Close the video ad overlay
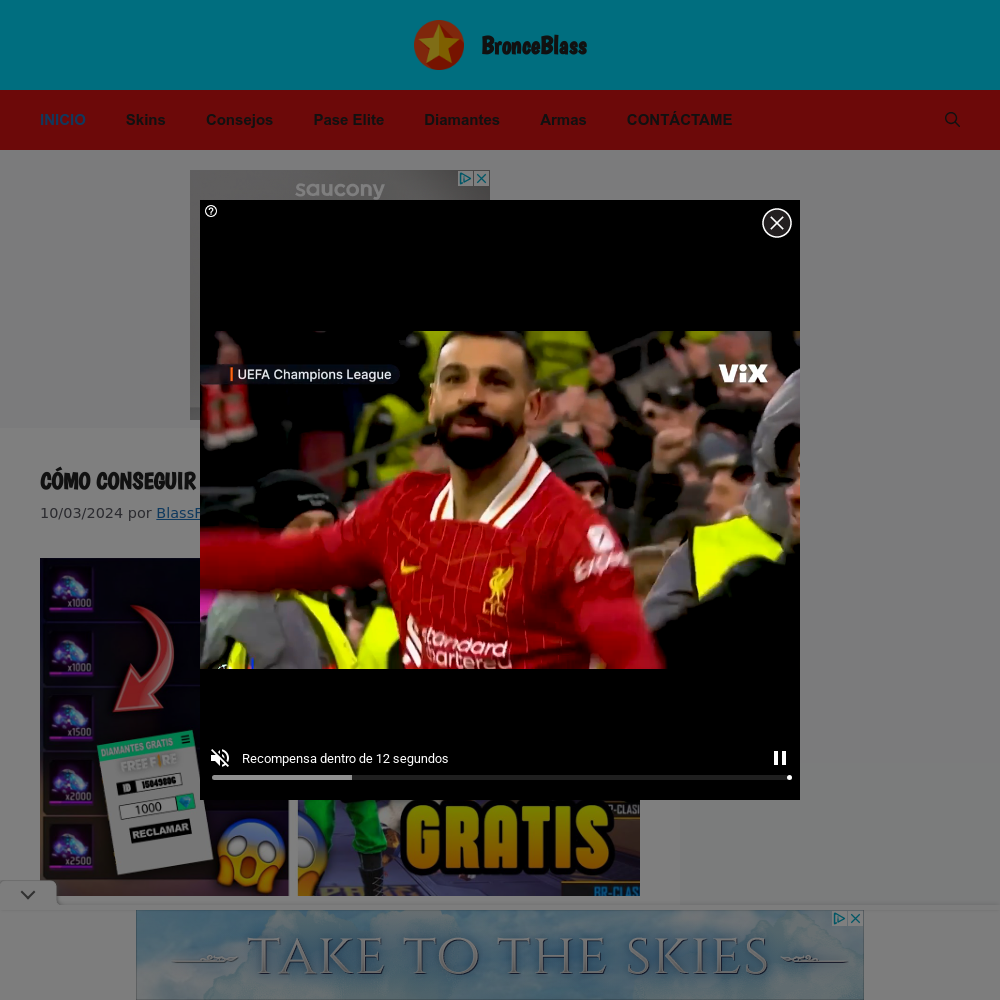 tap(777, 223)
